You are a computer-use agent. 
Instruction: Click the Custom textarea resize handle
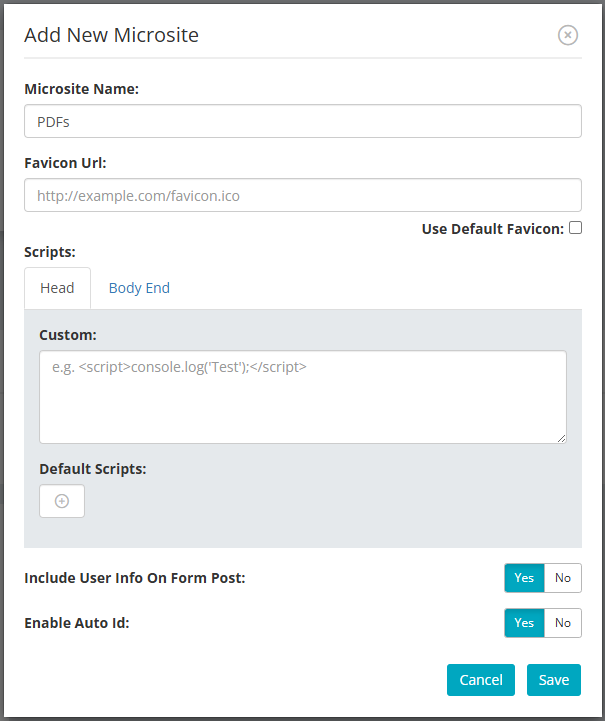[x=561, y=438]
